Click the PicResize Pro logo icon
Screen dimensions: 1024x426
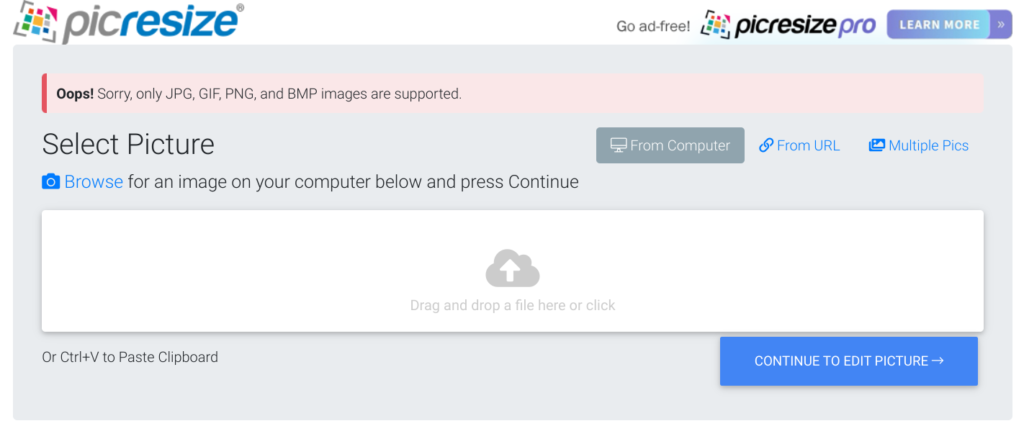tap(715, 25)
